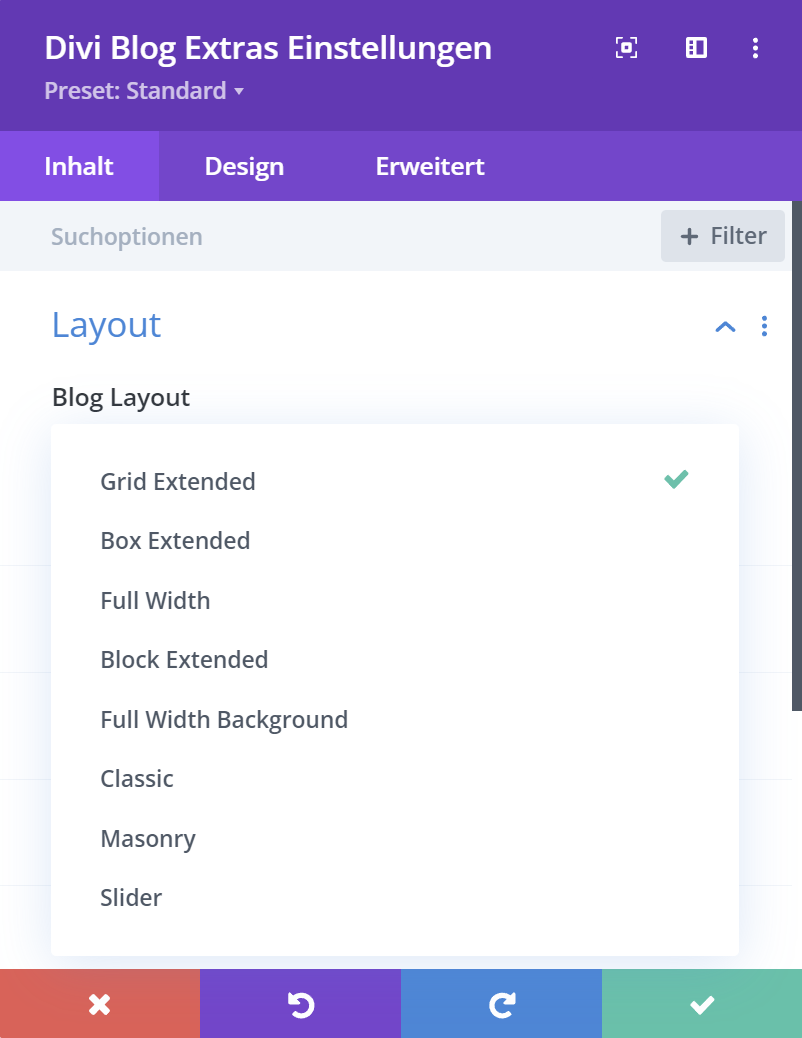The image size is (802, 1038).
Task: Switch to the Design tab
Action: pos(244,166)
